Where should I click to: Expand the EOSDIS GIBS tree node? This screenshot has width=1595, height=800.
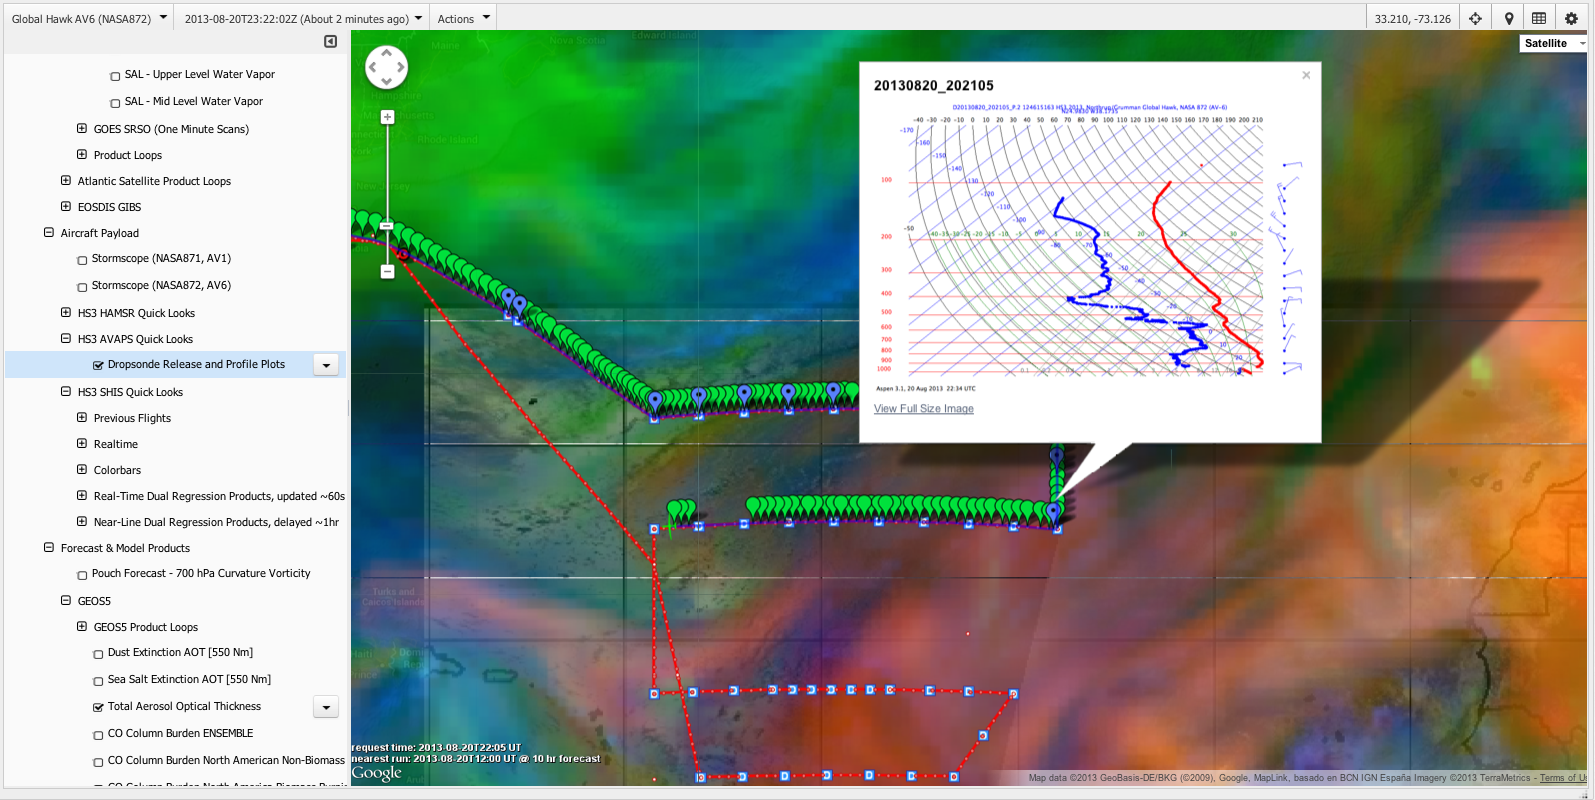point(66,207)
